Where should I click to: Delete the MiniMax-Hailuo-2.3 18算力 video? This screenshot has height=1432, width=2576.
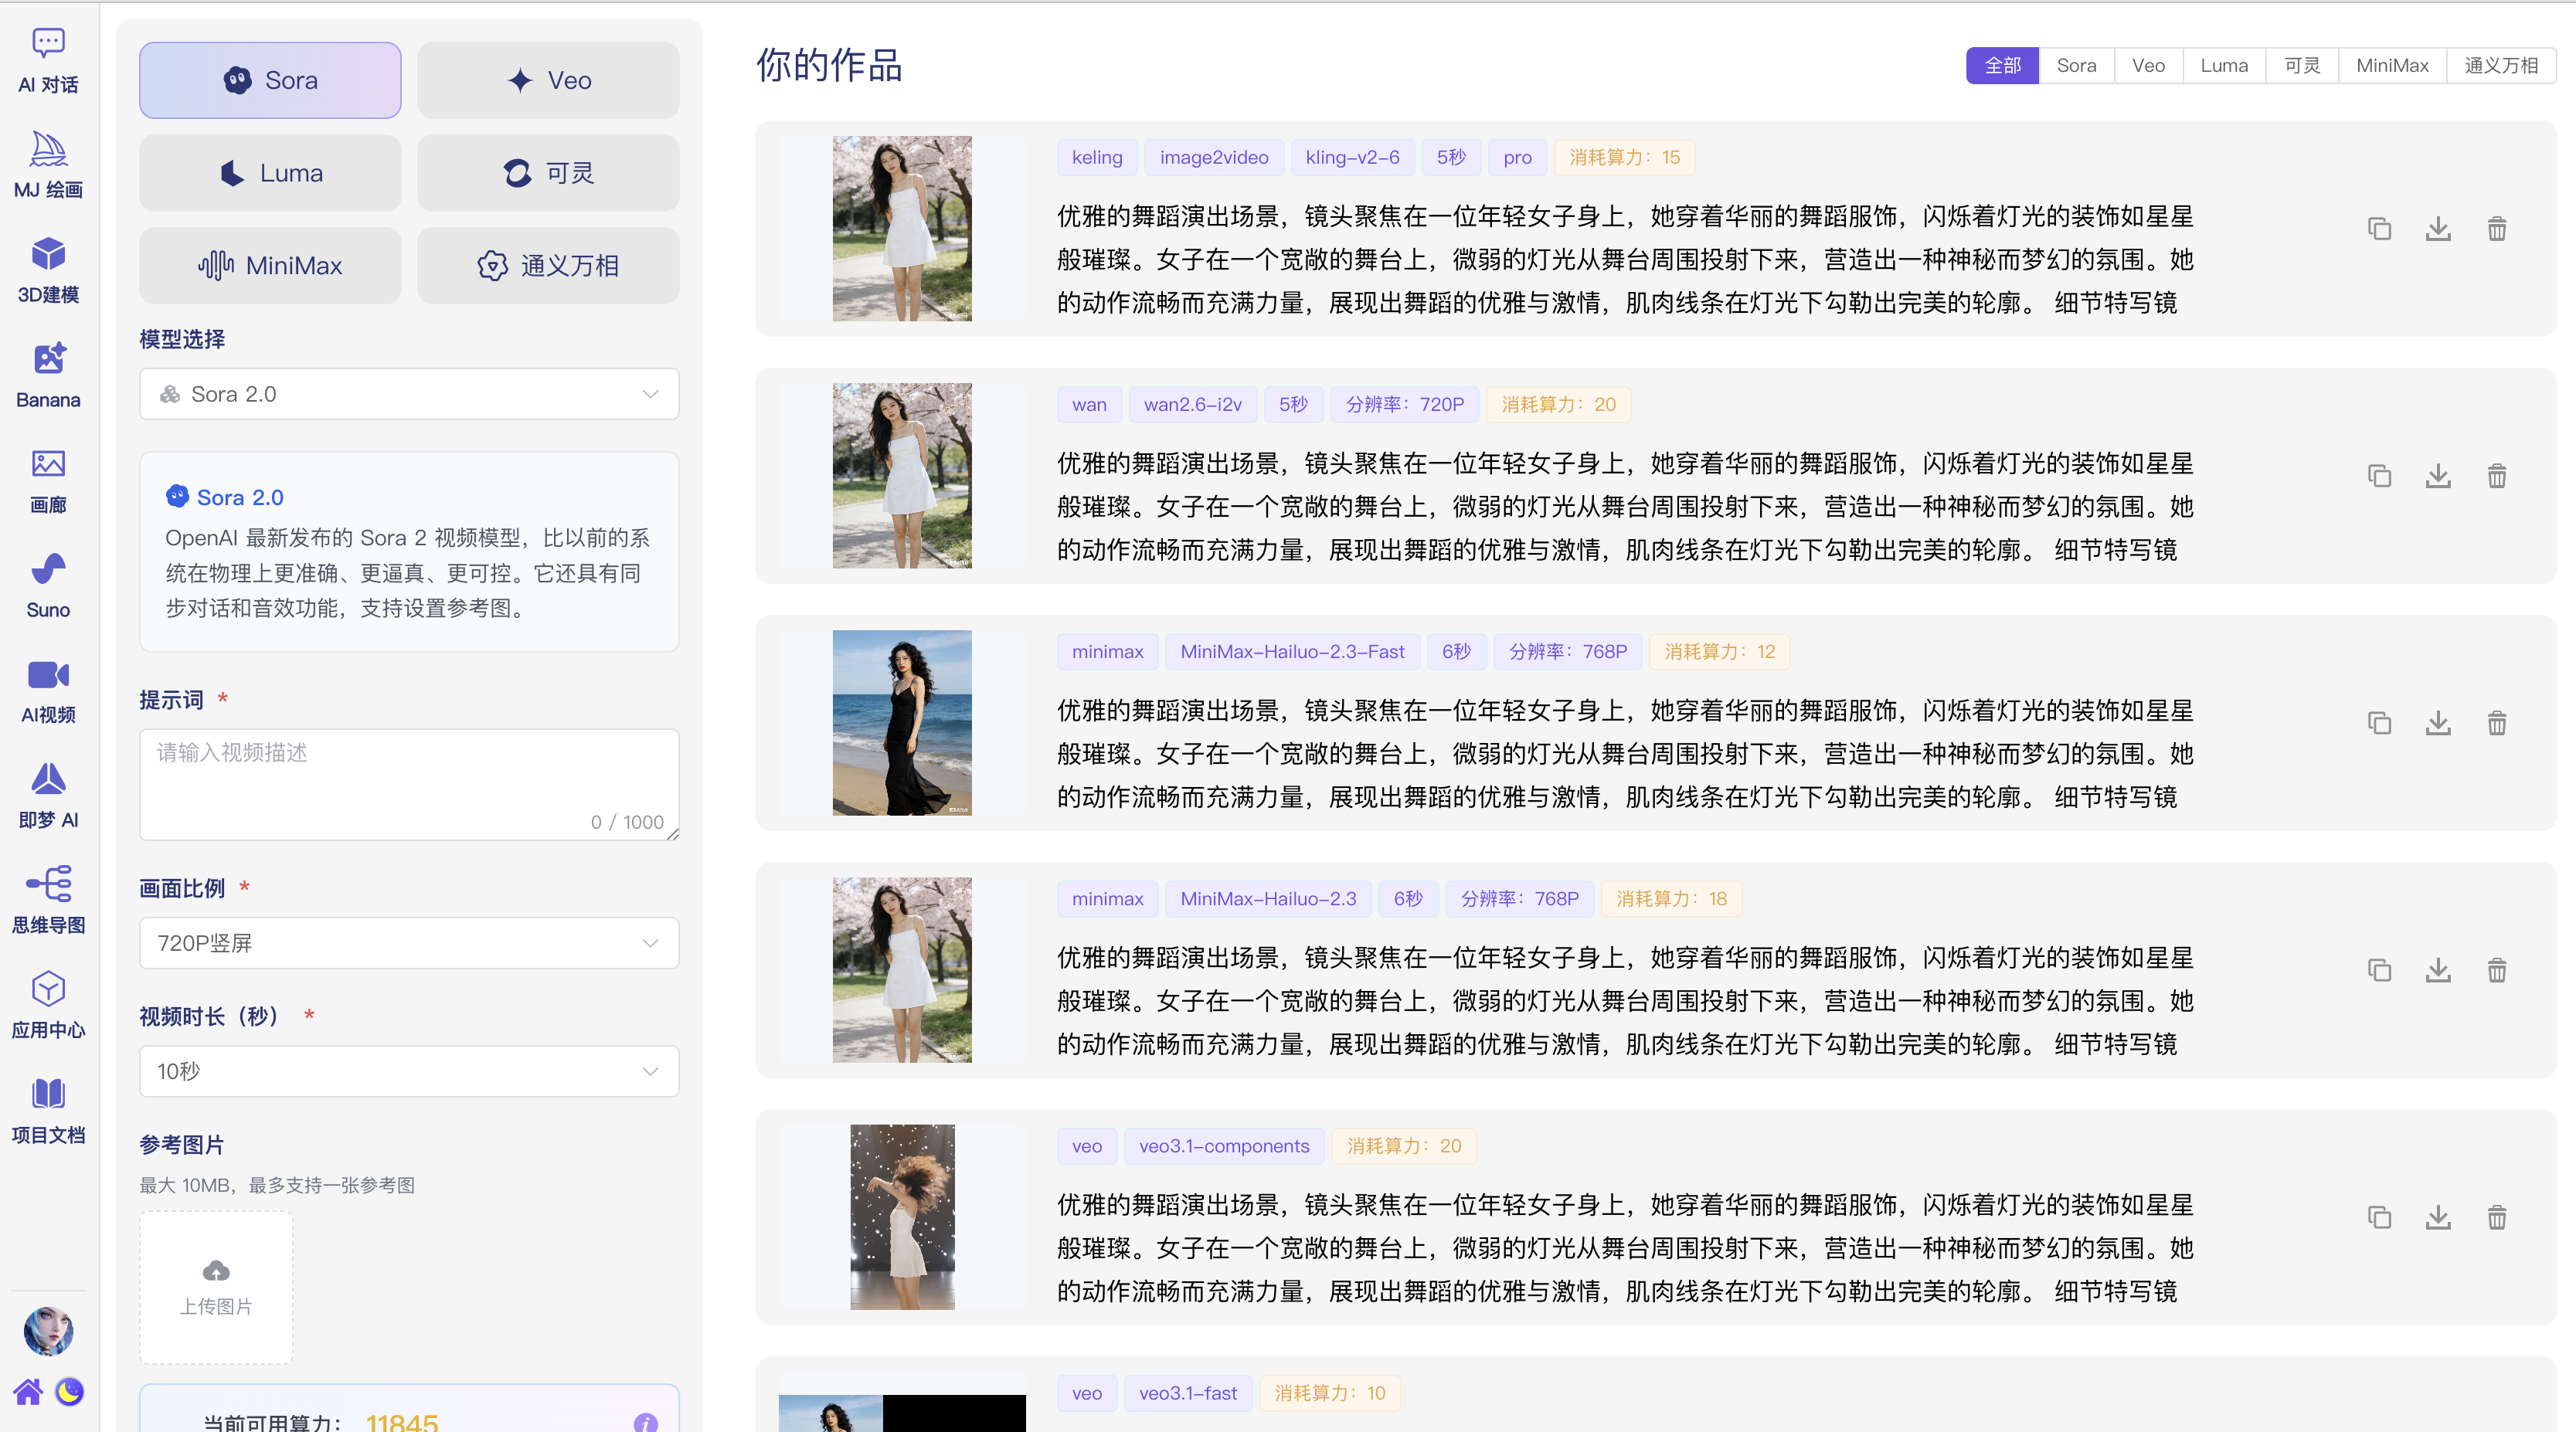pyautogui.click(x=2497, y=970)
